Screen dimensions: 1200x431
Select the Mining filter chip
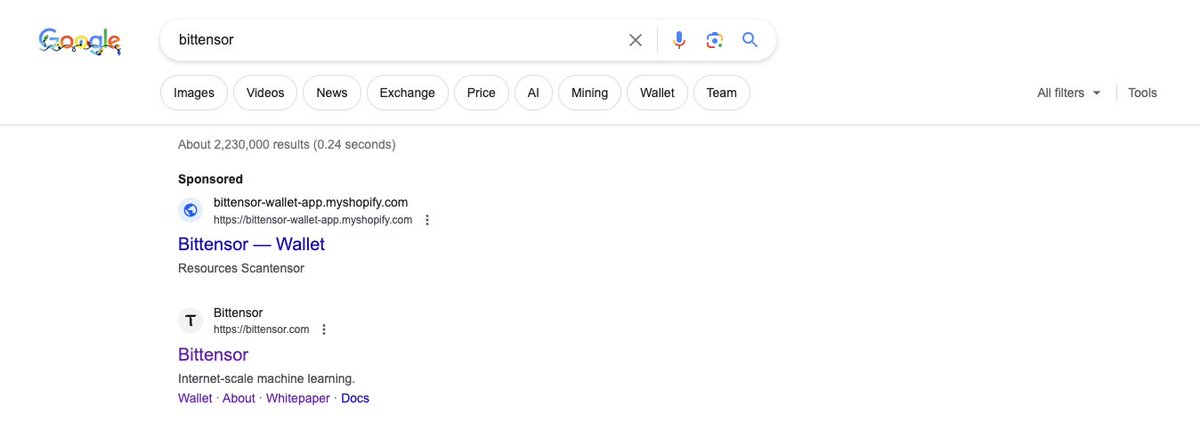pyautogui.click(x=589, y=93)
